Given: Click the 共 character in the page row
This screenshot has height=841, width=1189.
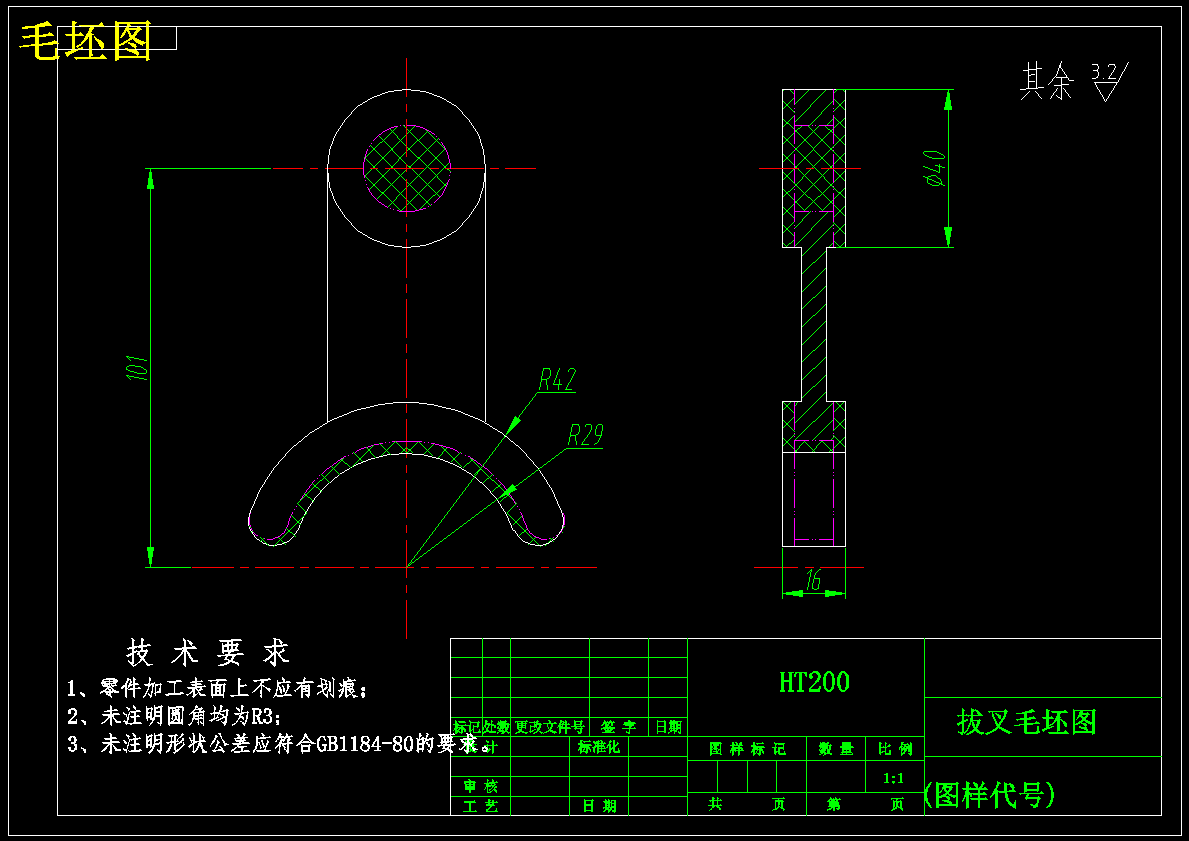Looking at the screenshot, I should [x=715, y=804].
